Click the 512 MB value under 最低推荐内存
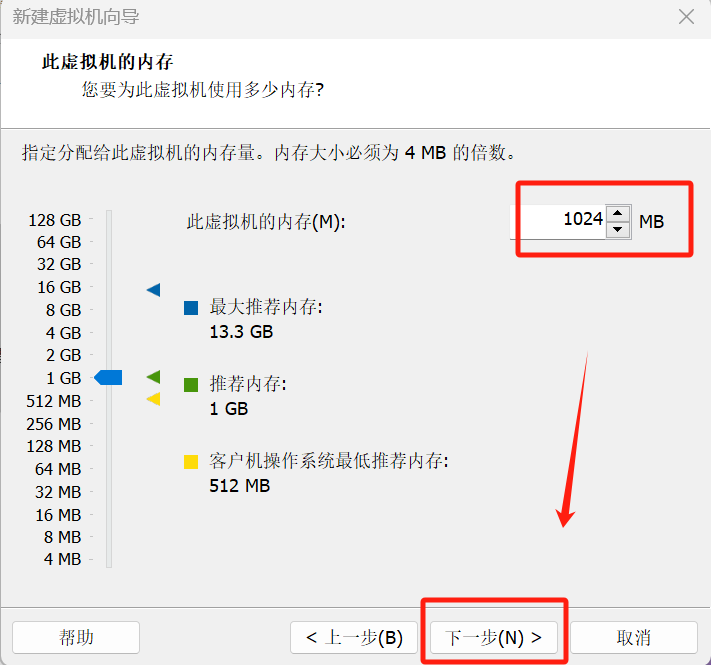This screenshot has height=665, width=711. pos(239,486)
